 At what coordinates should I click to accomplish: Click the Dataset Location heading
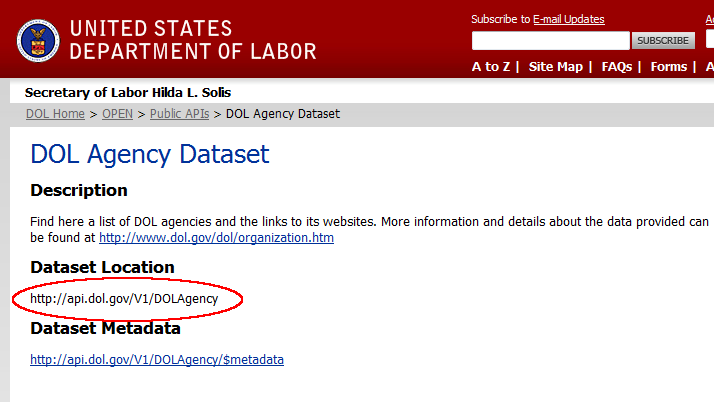(102, 267)
